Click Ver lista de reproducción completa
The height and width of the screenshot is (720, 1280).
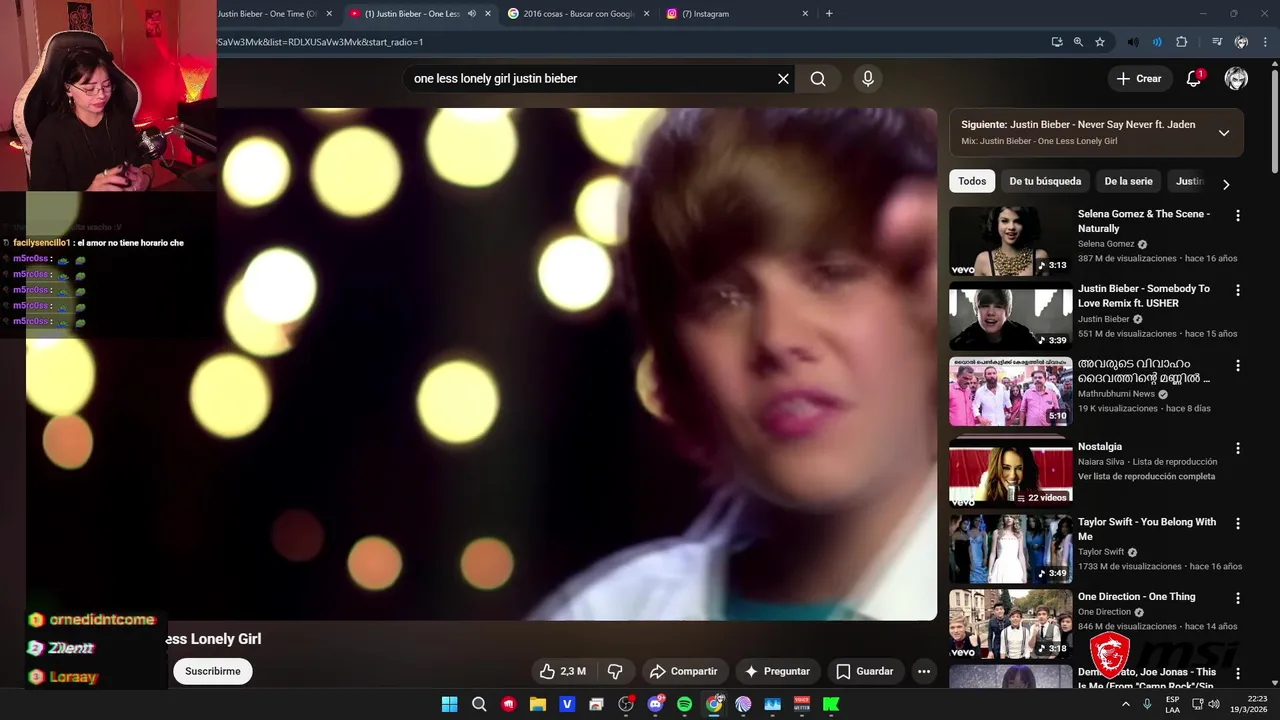(1146, 477)
